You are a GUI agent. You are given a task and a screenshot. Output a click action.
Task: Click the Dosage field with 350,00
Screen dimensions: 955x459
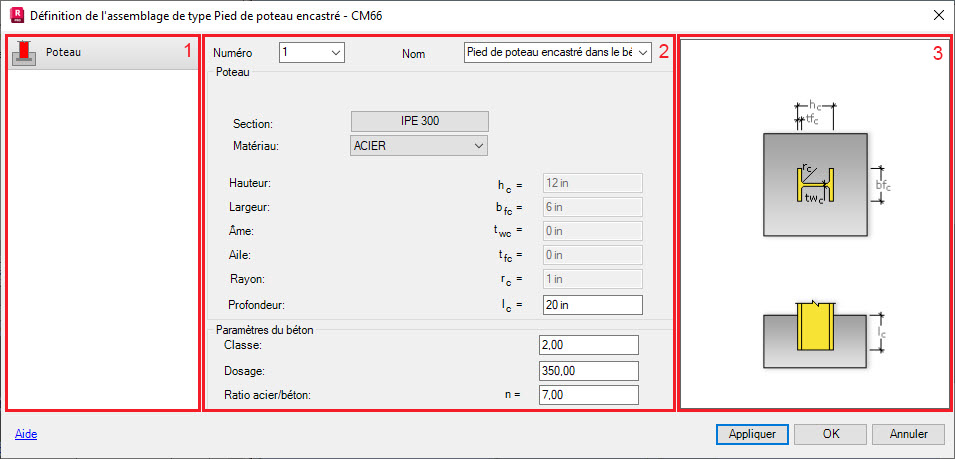(x=589, y=370)
